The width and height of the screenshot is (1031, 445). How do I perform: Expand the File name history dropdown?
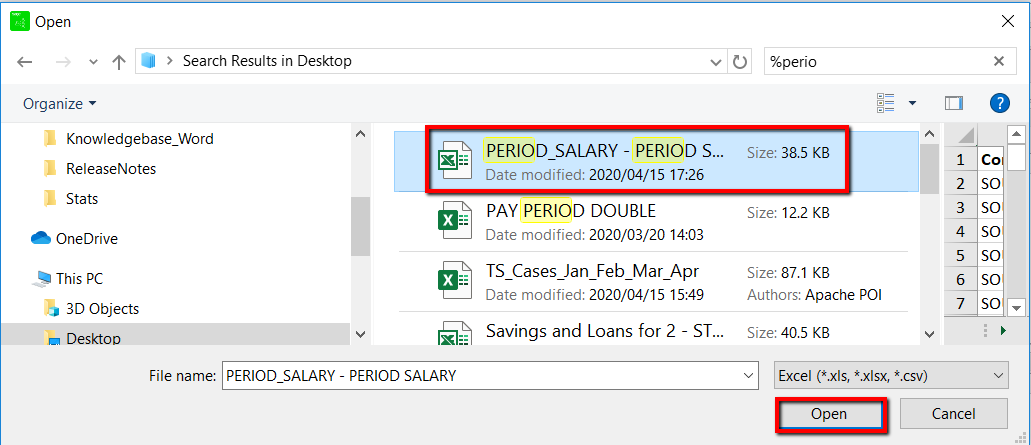click(748, 376)
